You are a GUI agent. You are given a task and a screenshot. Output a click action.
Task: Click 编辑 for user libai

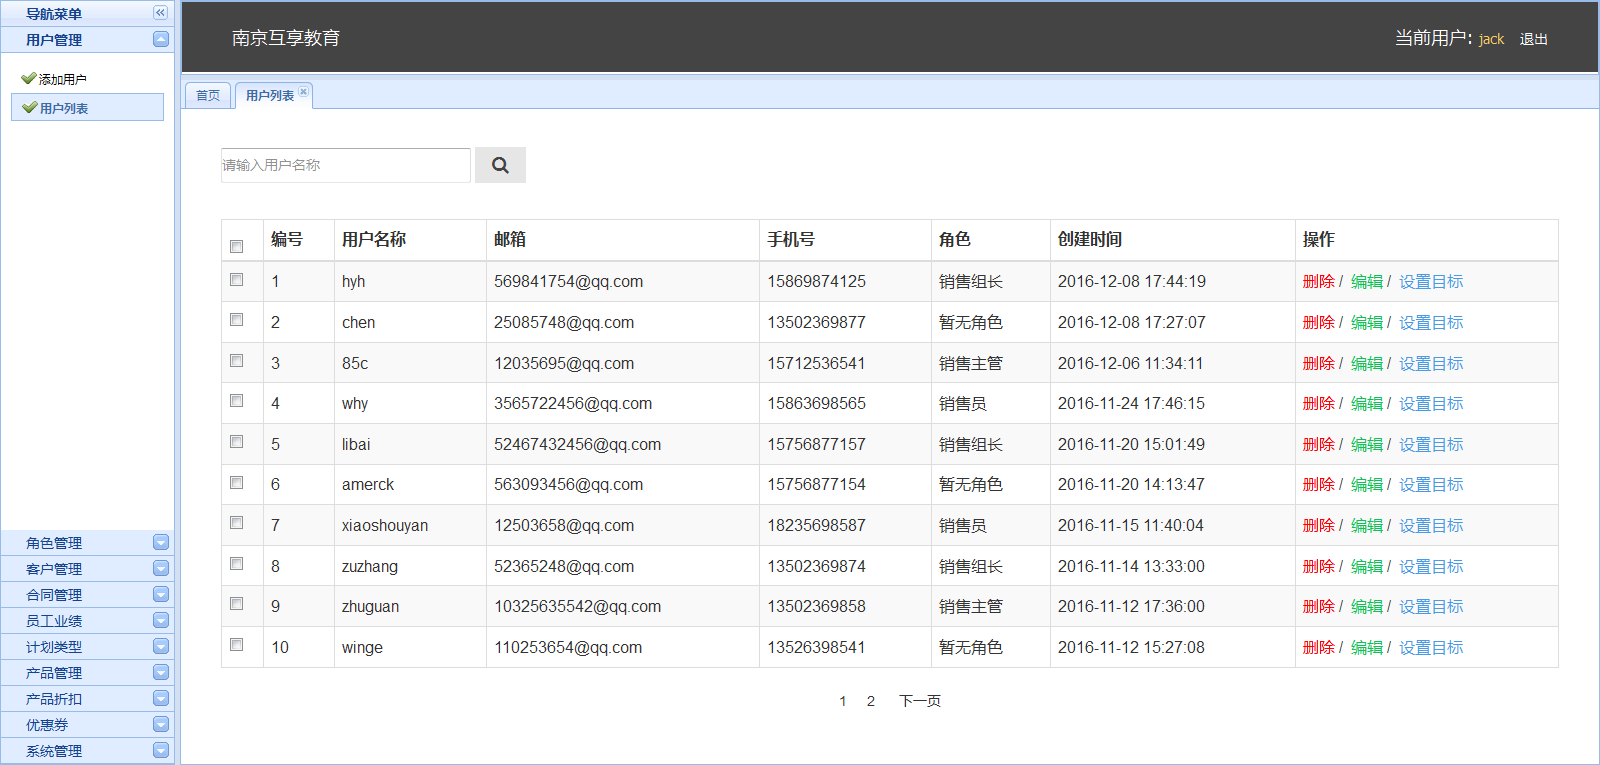point(1366,445)
